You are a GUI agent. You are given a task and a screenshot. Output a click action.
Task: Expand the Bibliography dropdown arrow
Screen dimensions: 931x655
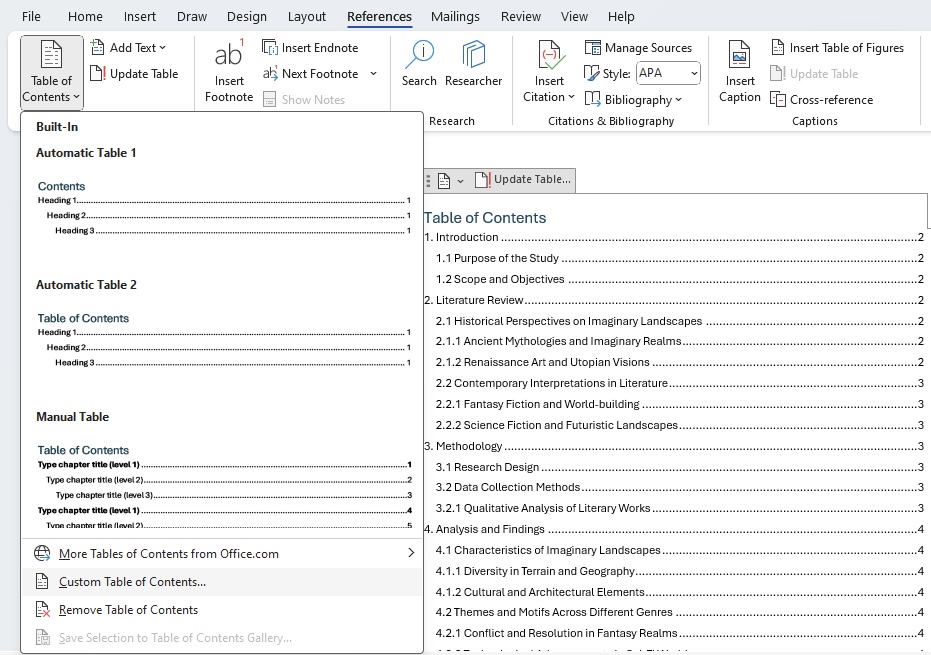click(678, 100)
